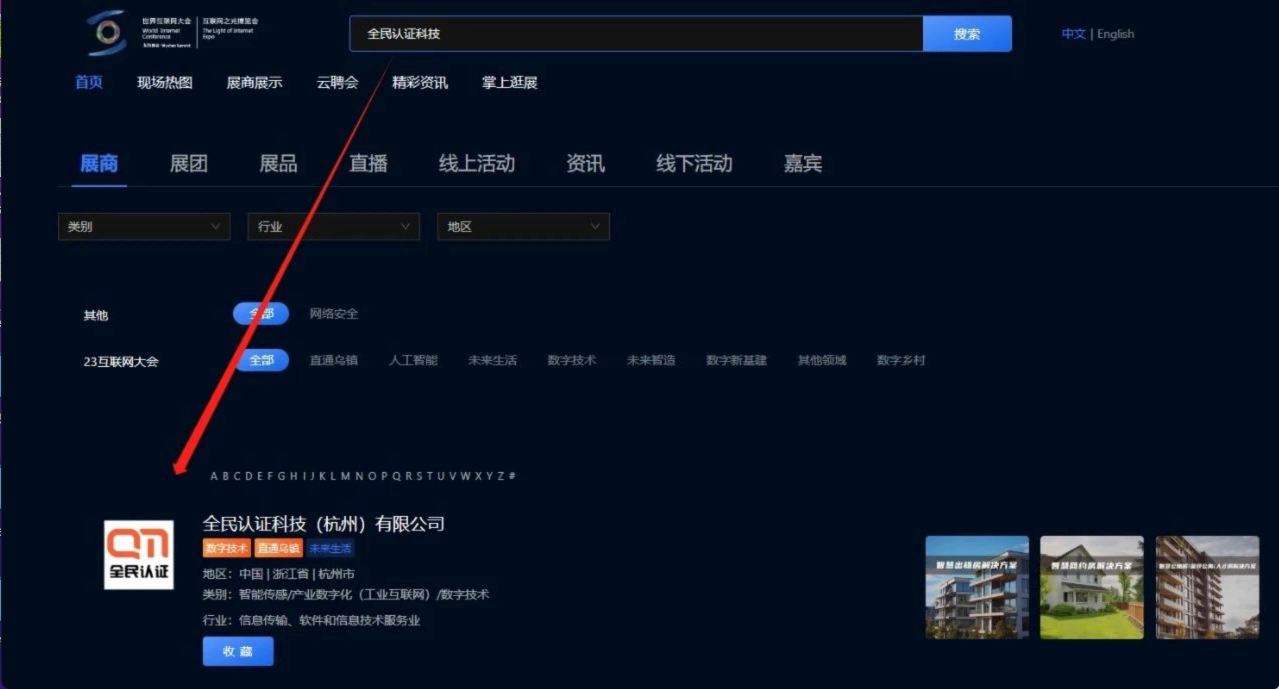This screenshot has width=1279, height=689.
Task: Open the 智慧出租房解决方案 thumbnail
Action: (x=976, y=587)
